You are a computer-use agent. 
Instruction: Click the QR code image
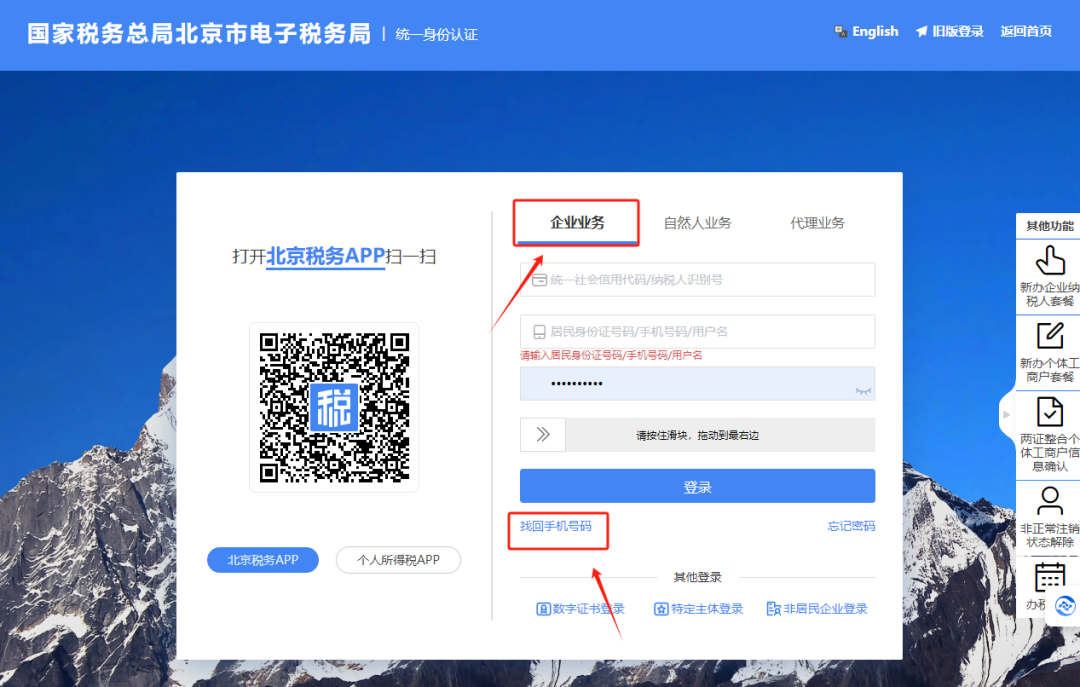[334, 407]
